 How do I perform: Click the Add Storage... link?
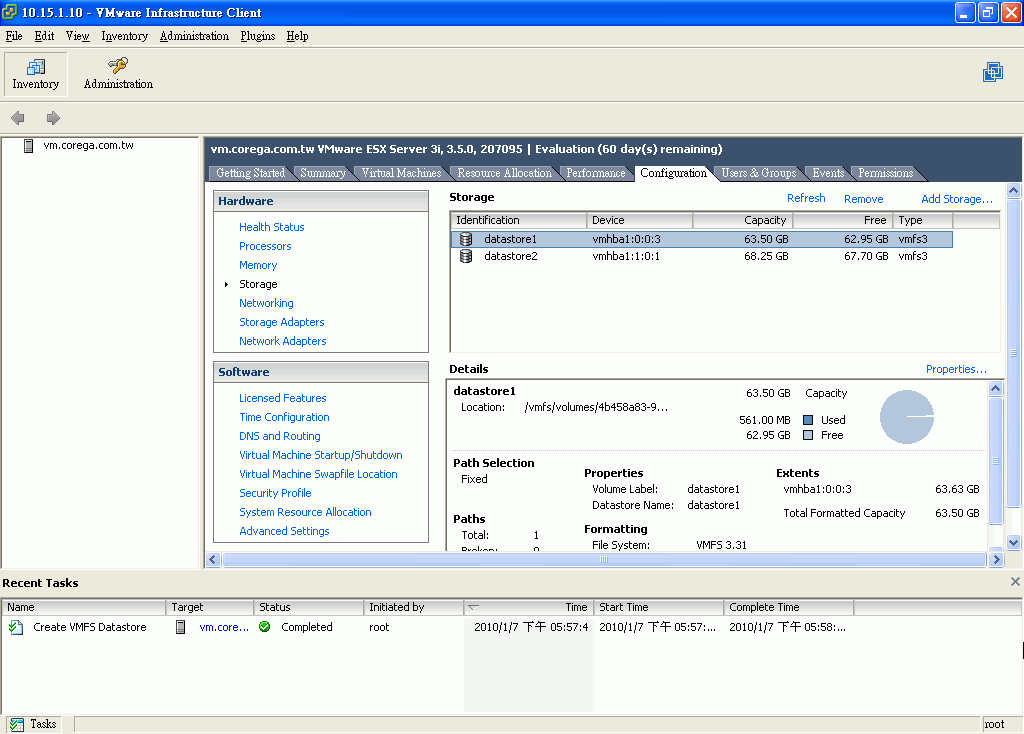coord(957,199)
